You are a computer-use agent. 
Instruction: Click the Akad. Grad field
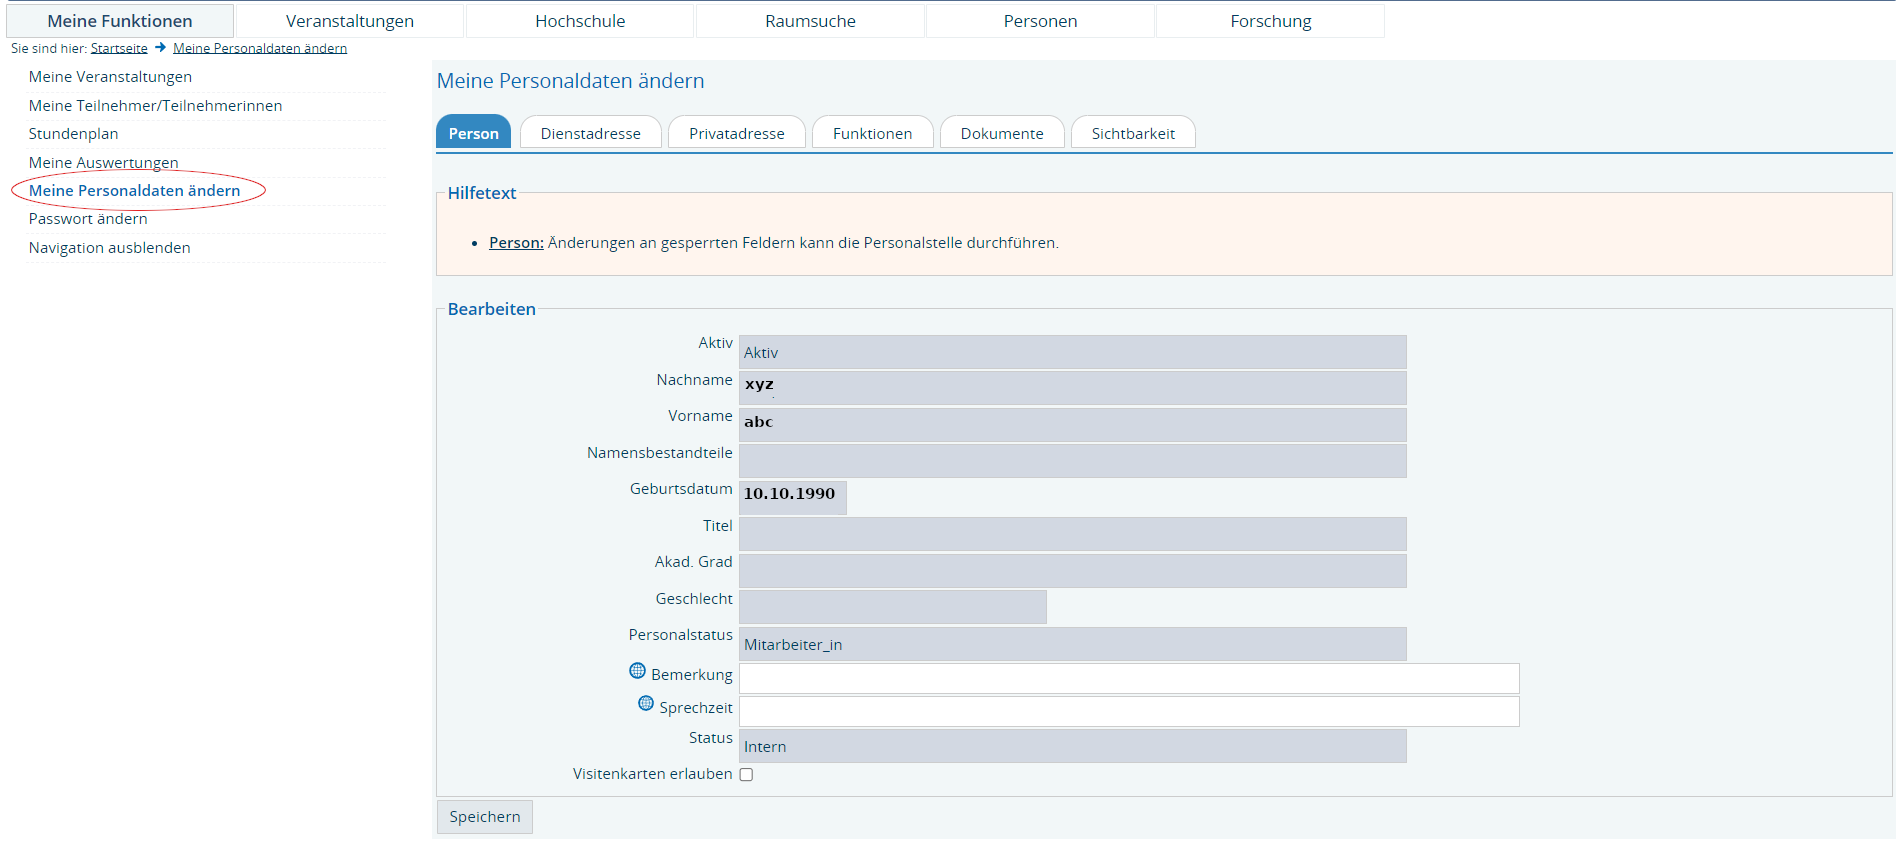point(1072,571)
